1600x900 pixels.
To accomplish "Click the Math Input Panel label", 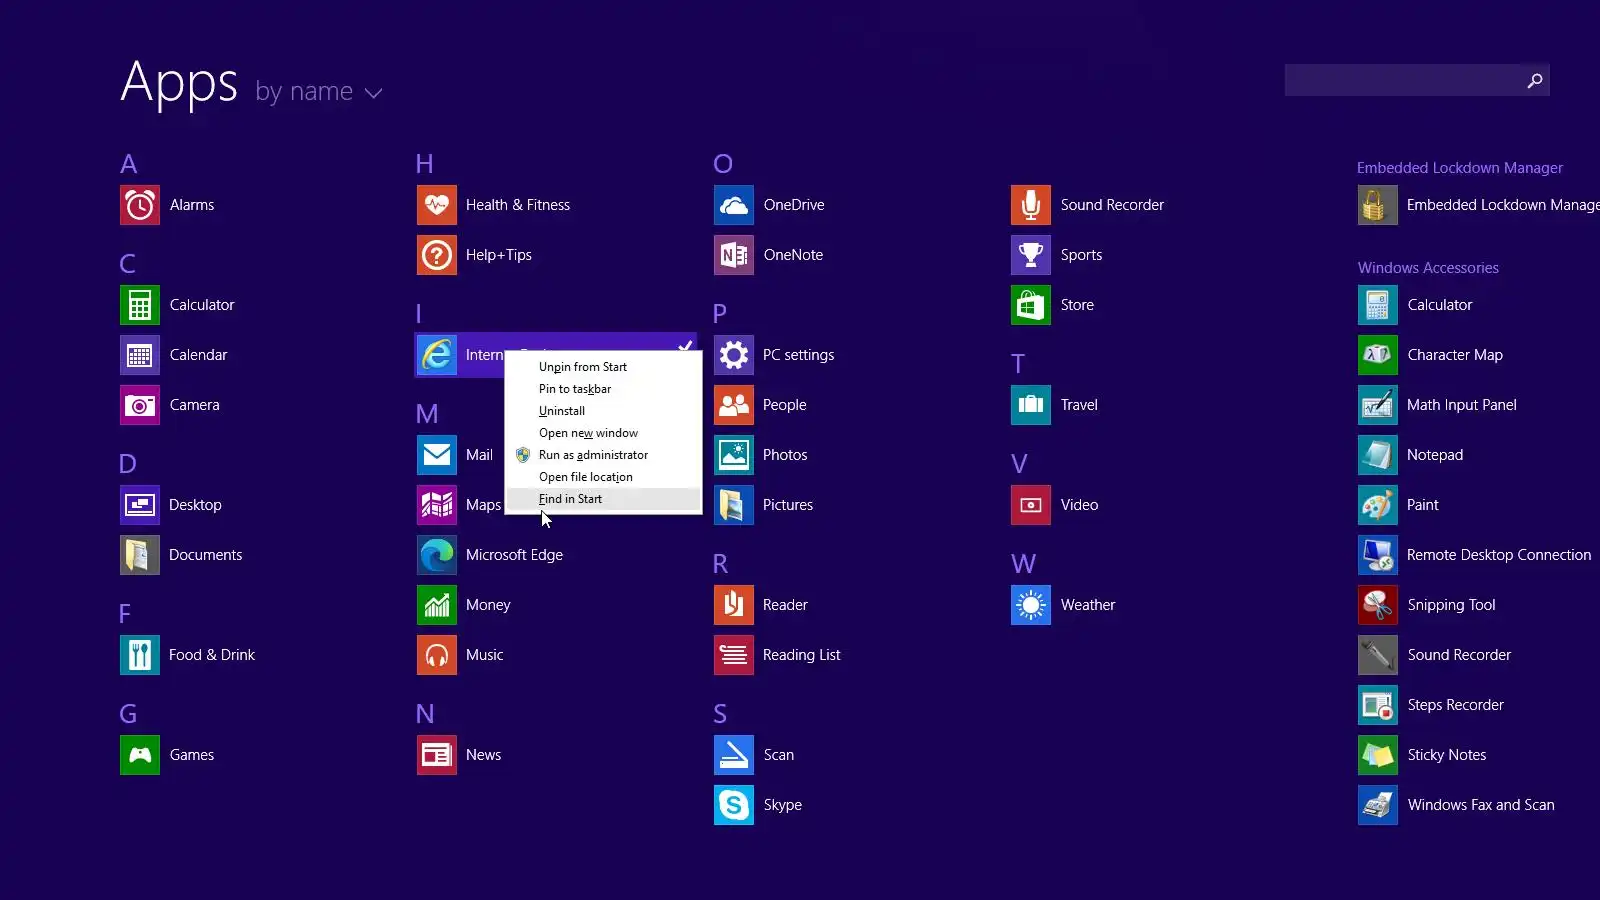I will click(1462, 405).
